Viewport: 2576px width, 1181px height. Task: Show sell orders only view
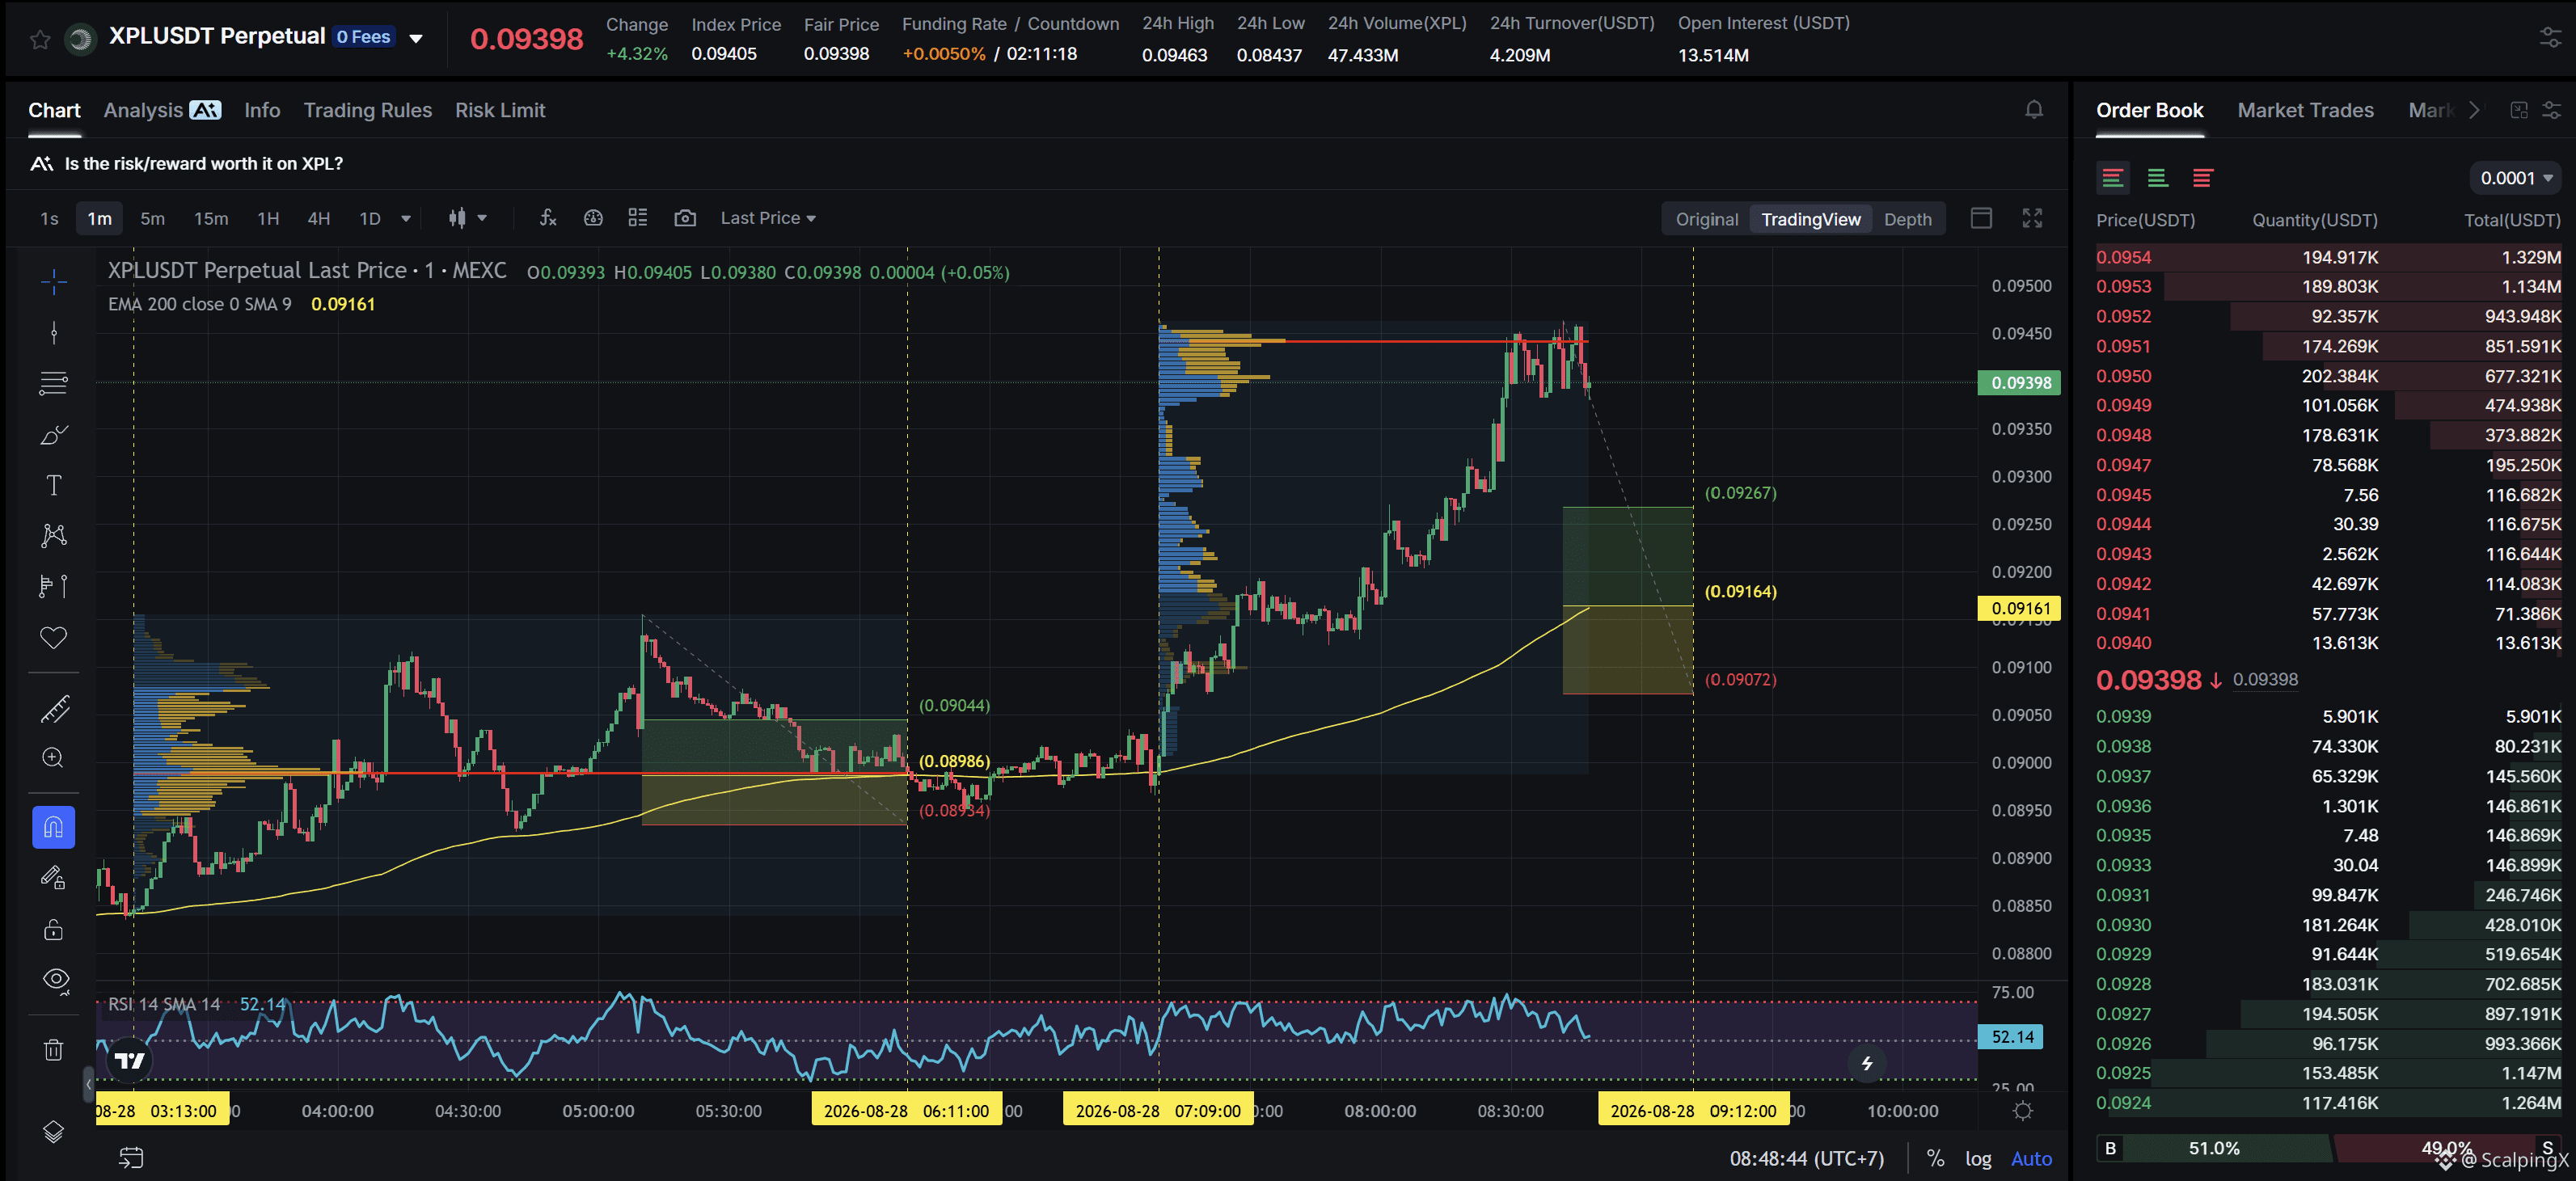point(2203,178)
